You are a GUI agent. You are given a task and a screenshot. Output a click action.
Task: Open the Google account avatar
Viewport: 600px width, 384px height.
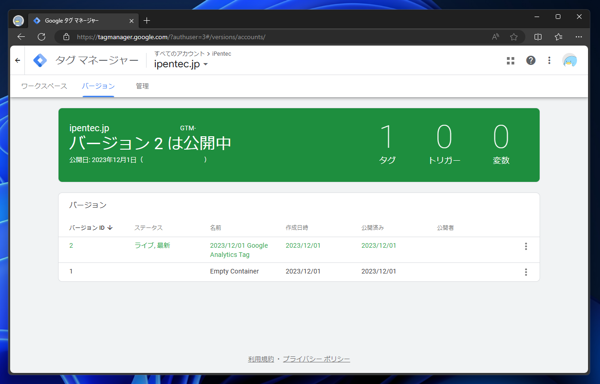(570, 60)
